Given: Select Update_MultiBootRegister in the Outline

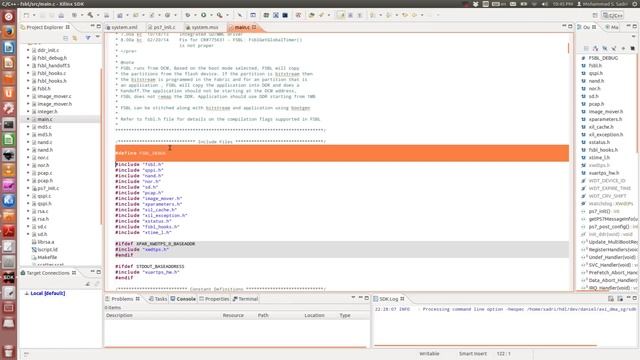Looking at the screenshot, I should click(x=613, y=242).
